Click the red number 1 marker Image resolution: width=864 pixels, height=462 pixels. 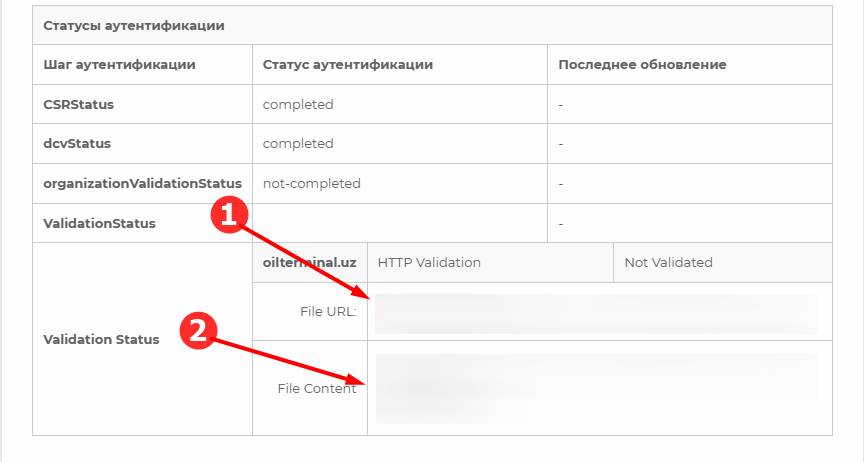[229, 214]
